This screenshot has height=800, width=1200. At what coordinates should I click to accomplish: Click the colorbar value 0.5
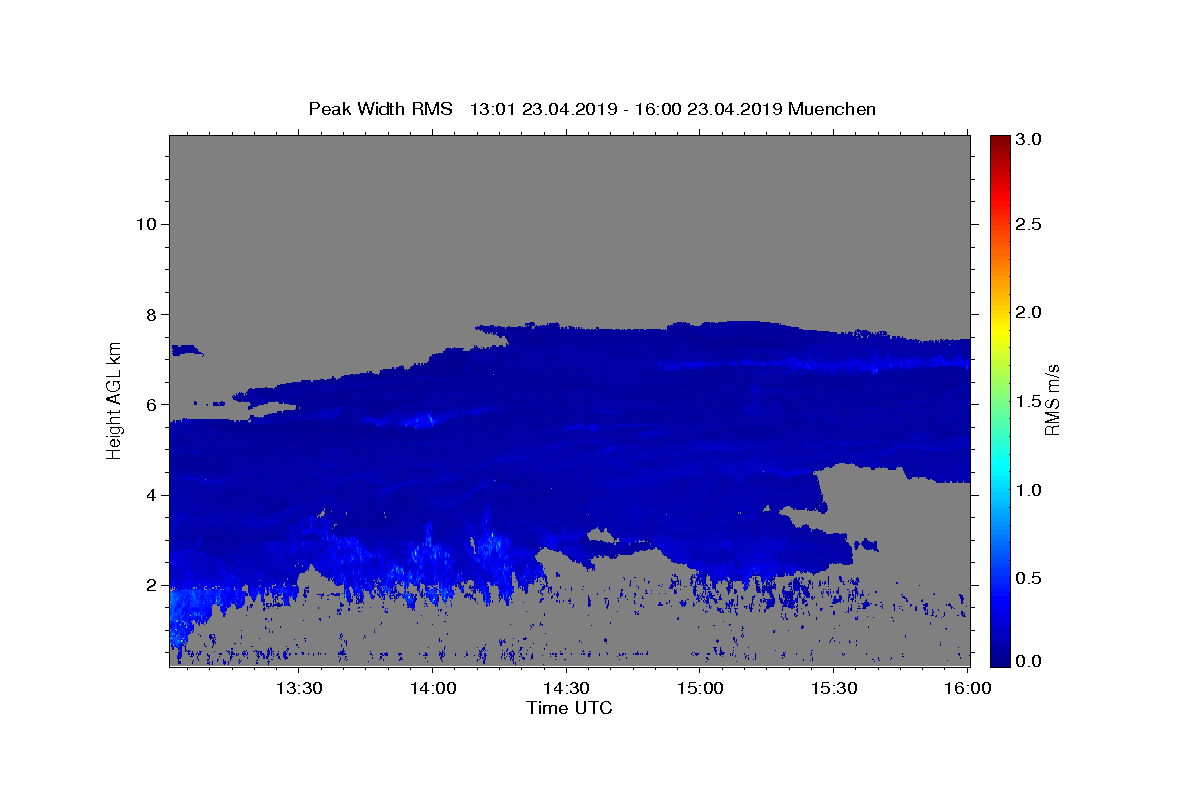tap(1030, 579)
